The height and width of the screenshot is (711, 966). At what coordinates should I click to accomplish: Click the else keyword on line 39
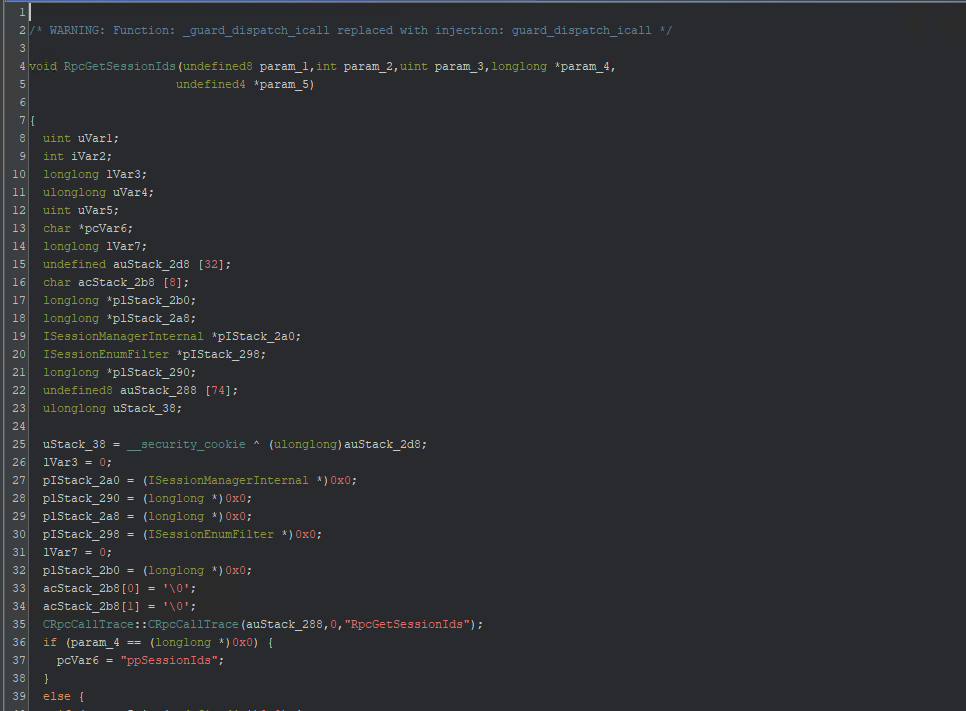point(57,696)
